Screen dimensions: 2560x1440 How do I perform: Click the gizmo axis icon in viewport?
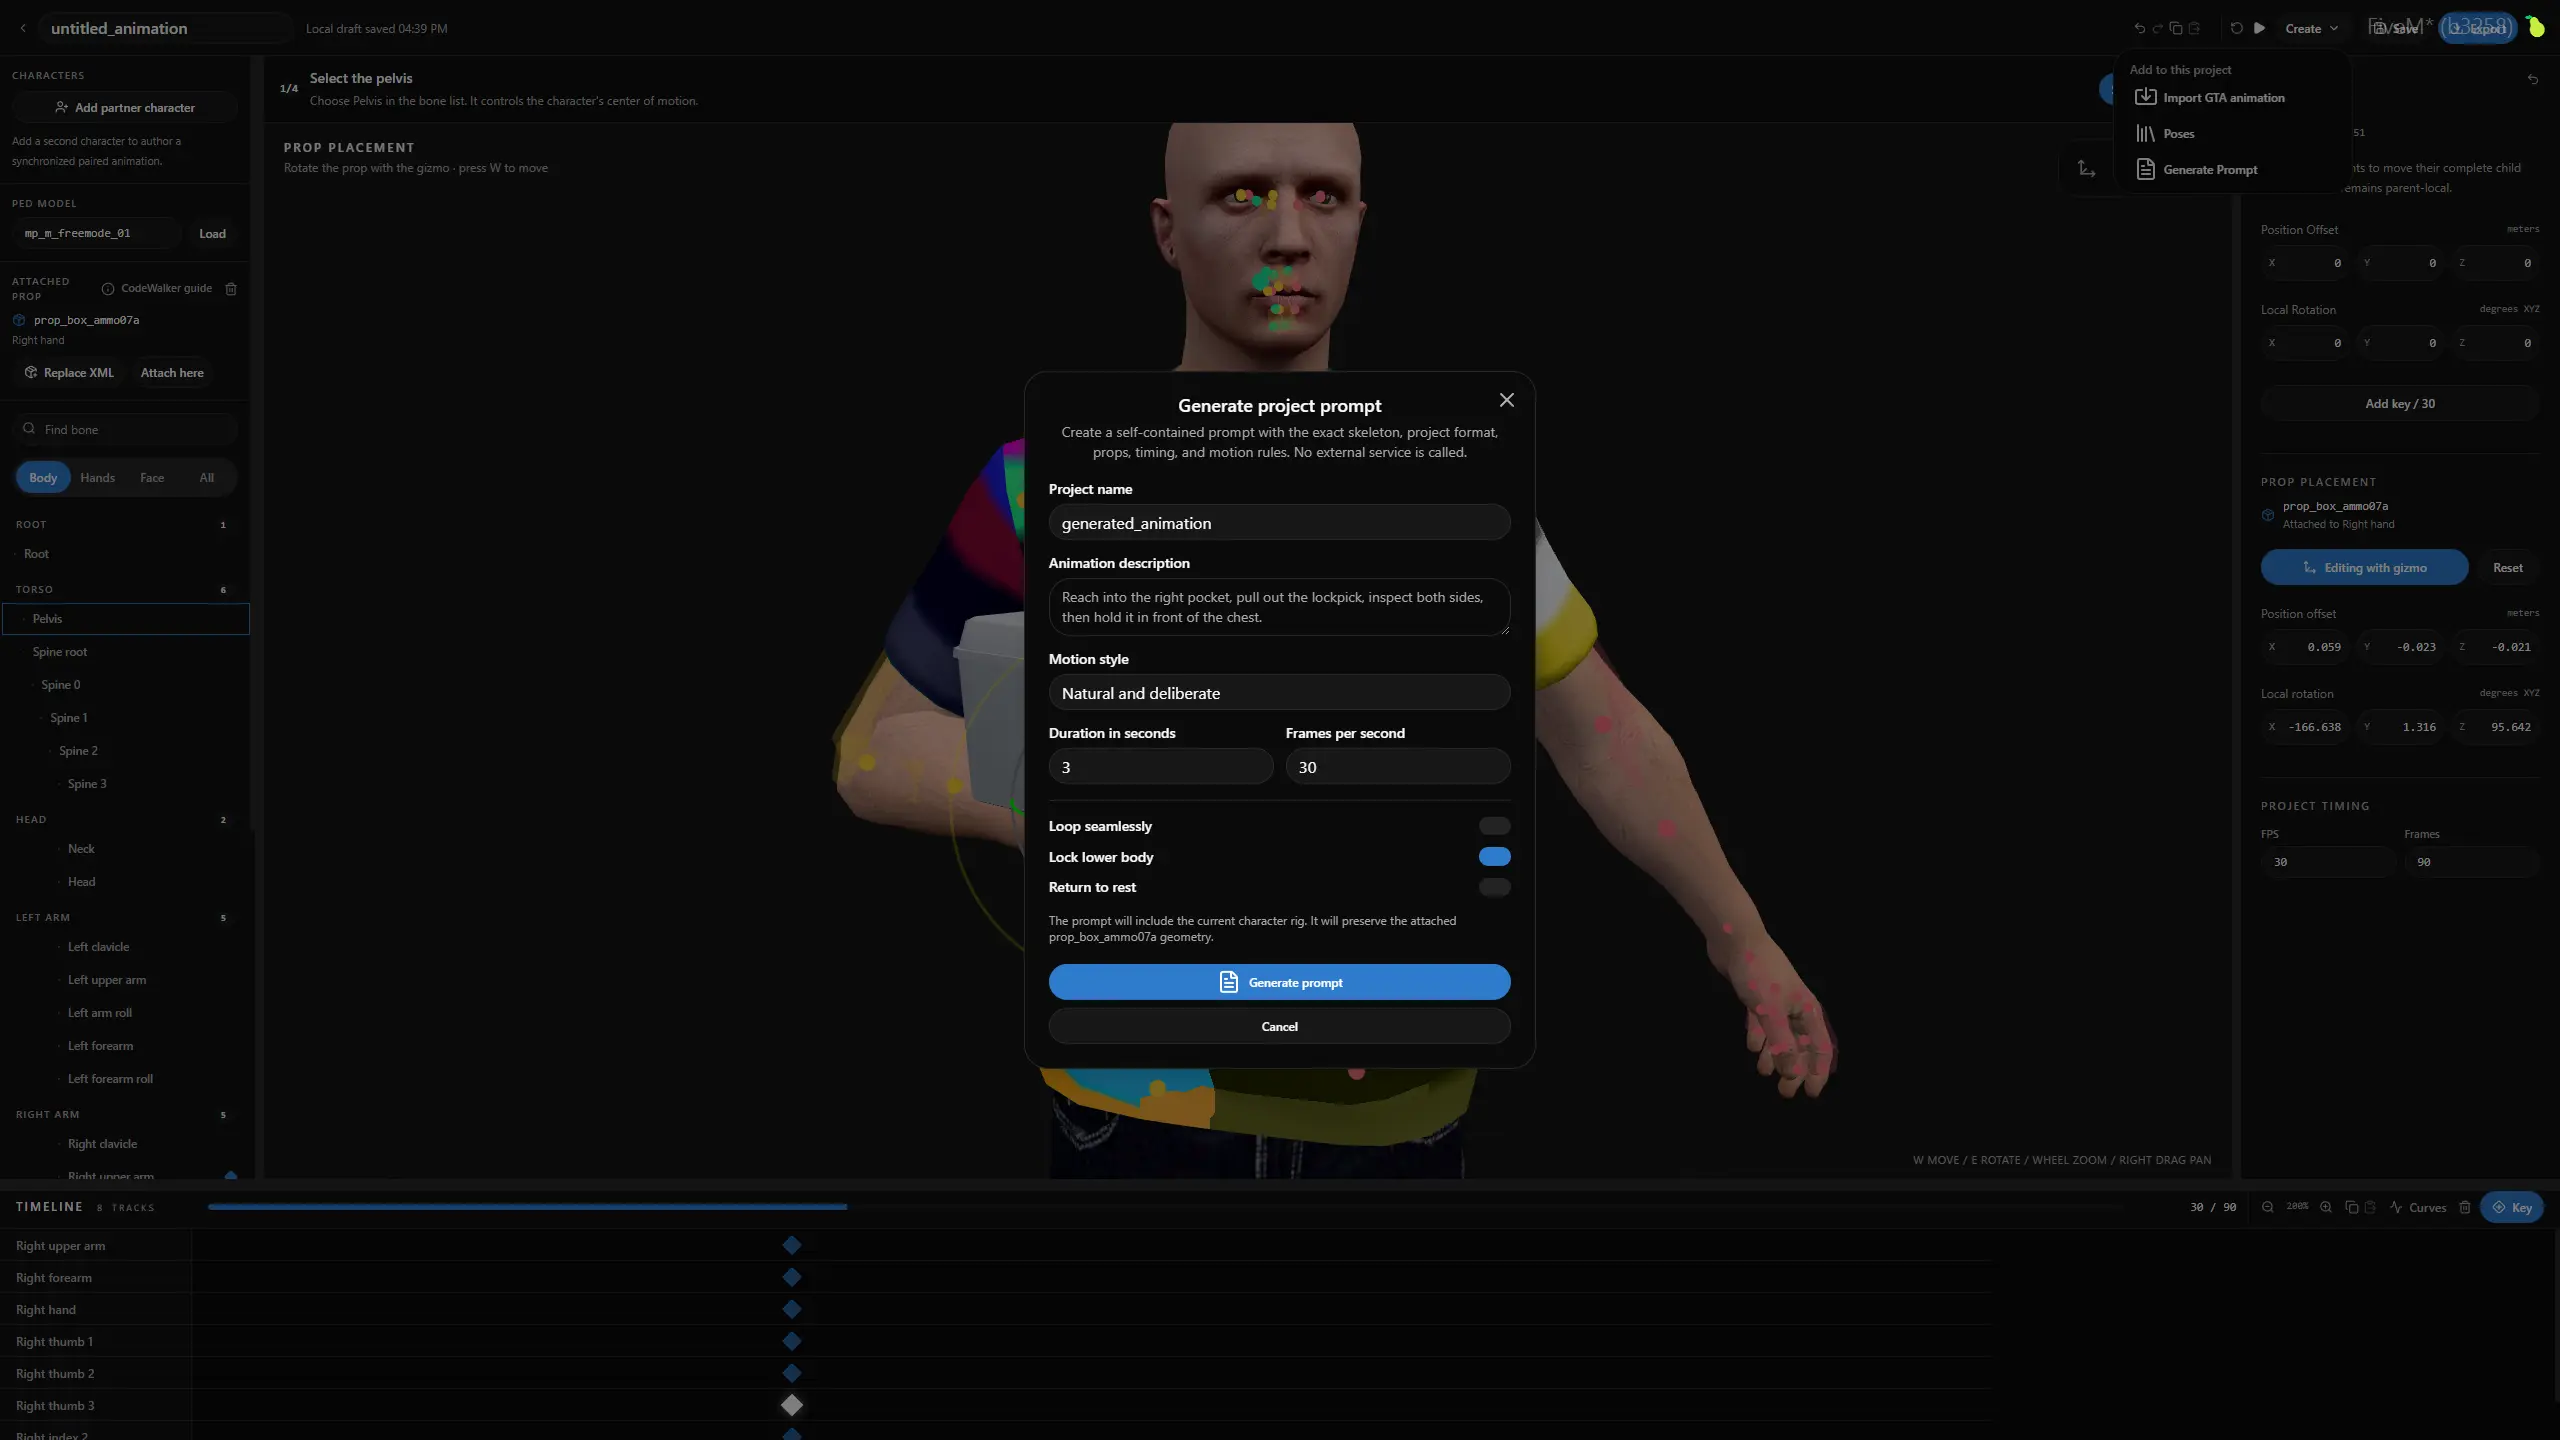pyautogui.click(x=2086, y=168)
